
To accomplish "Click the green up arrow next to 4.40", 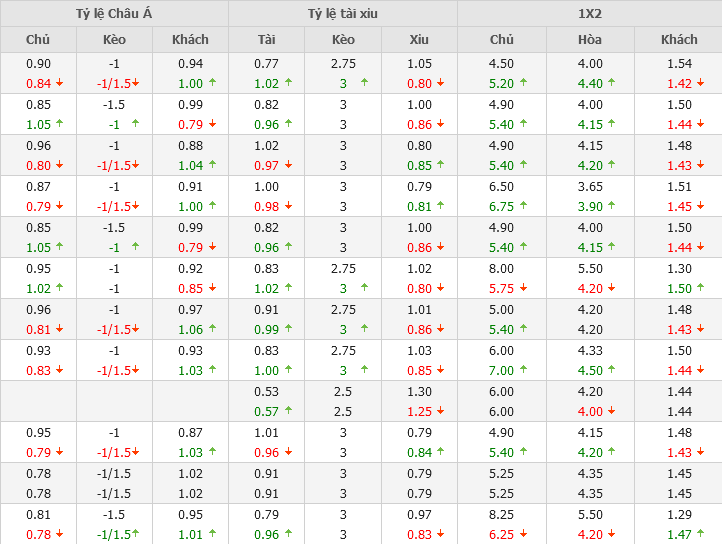I will point(611,84).
